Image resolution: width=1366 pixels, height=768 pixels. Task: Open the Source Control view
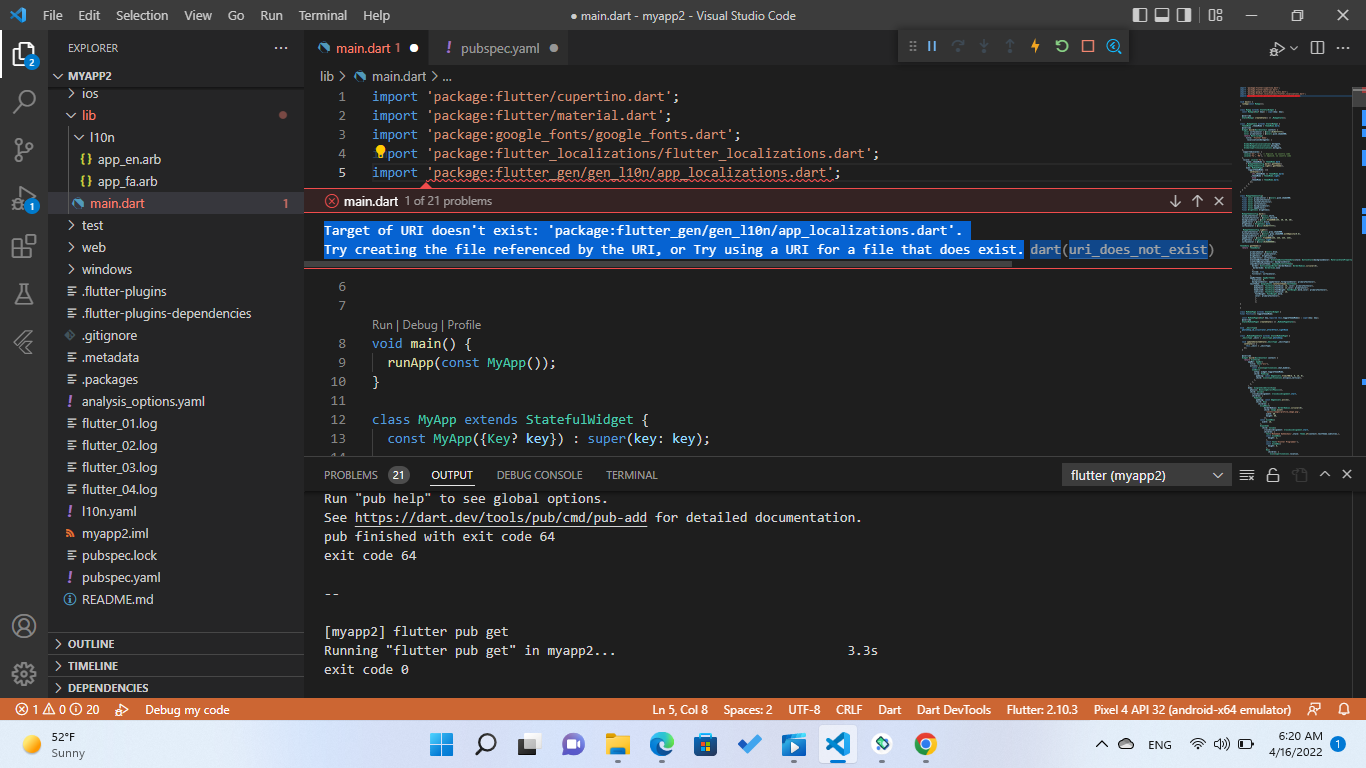coord(24,150)
